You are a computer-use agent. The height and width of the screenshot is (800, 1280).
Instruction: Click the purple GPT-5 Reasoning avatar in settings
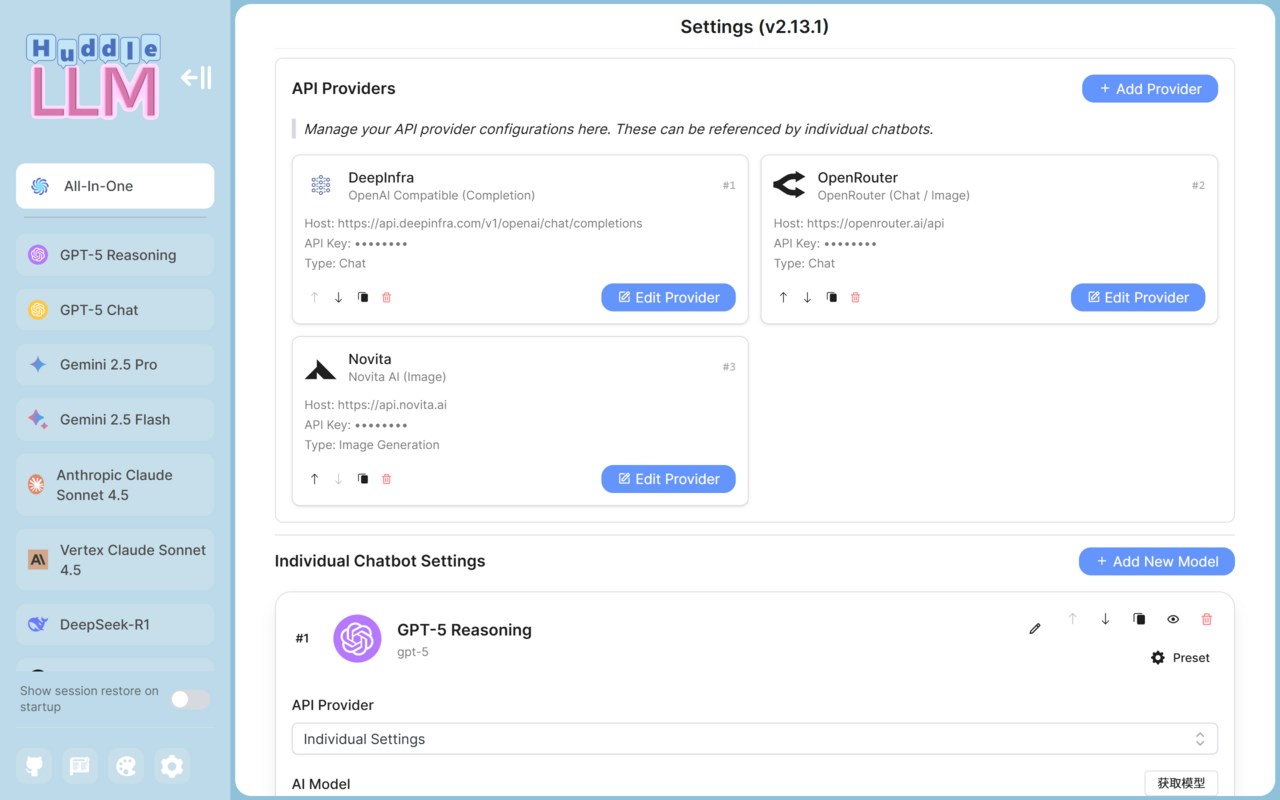click(357, 638)
